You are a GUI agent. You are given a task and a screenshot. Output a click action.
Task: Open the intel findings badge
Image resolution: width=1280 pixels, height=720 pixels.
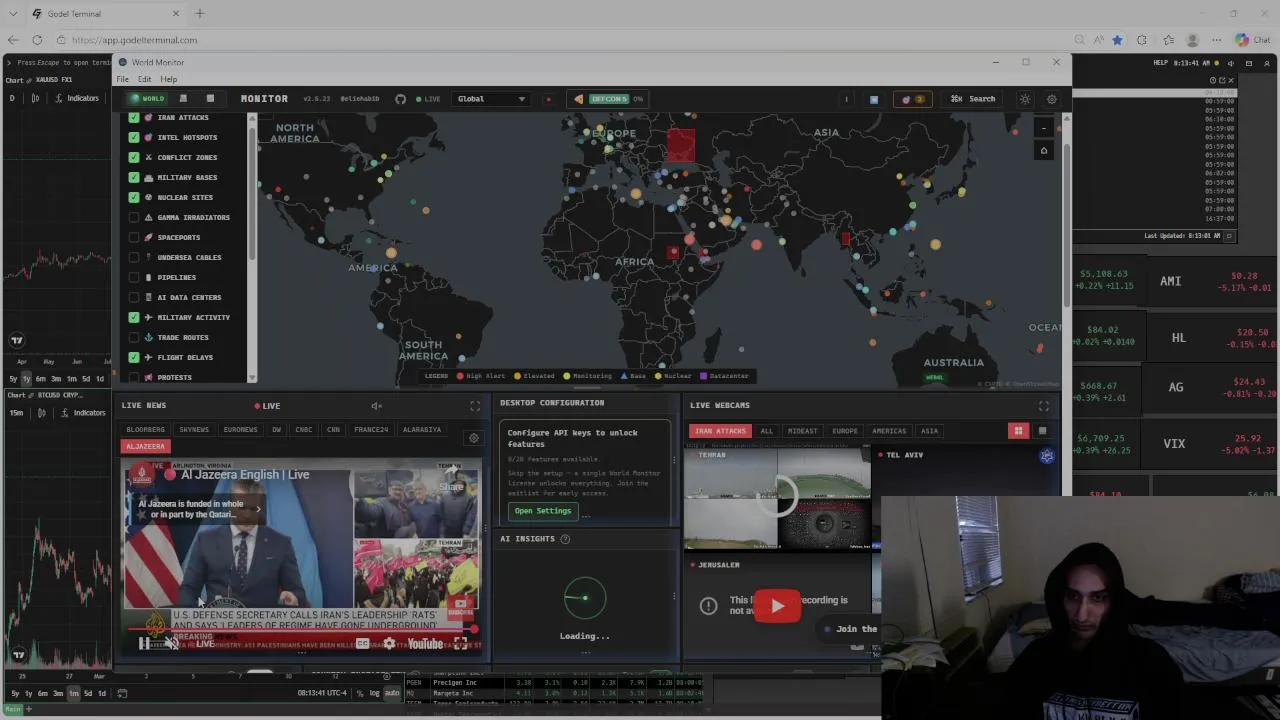pyautogui.click(x=912, y=99)
